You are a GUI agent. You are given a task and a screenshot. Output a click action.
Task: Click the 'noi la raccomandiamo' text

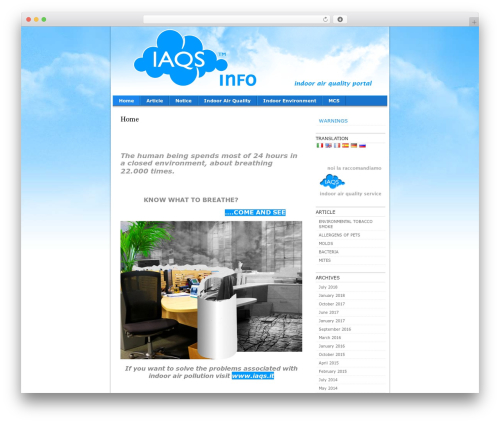[x=354, y=168]
